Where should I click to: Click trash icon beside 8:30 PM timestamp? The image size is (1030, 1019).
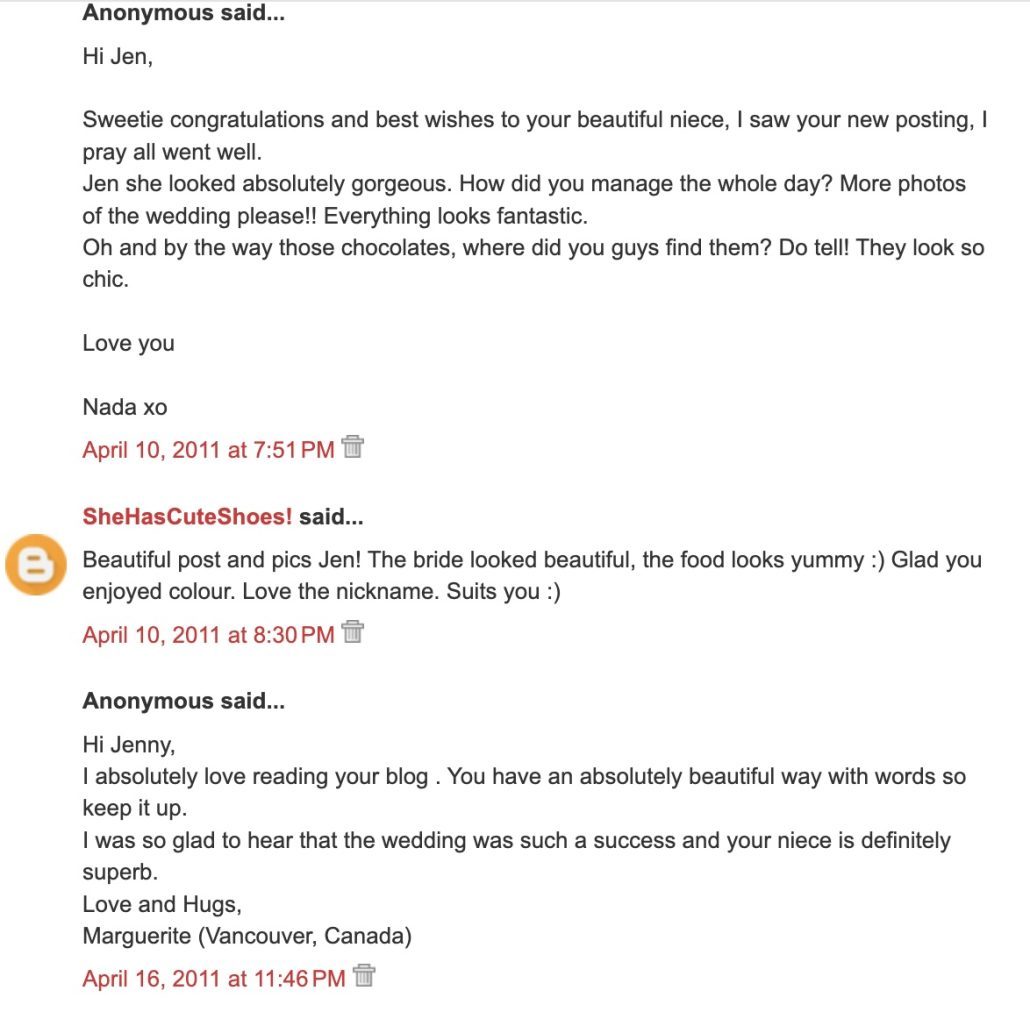pyautogui.click(x=352, y=632)
